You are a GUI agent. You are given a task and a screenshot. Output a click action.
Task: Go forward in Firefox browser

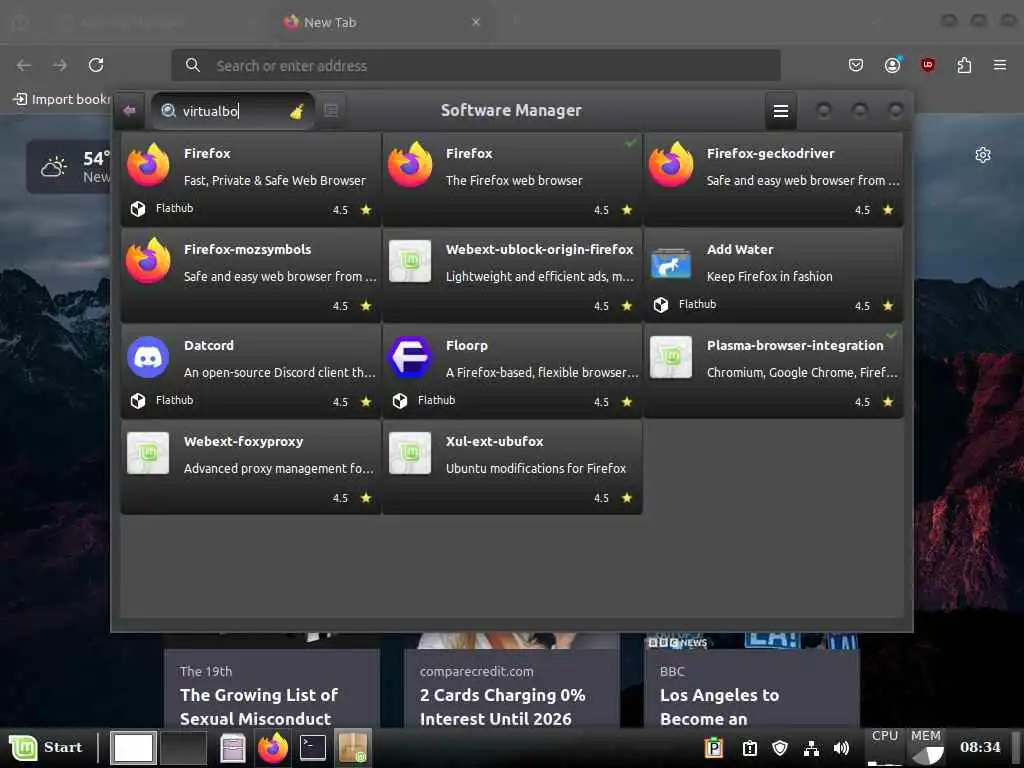pos(60,65)
